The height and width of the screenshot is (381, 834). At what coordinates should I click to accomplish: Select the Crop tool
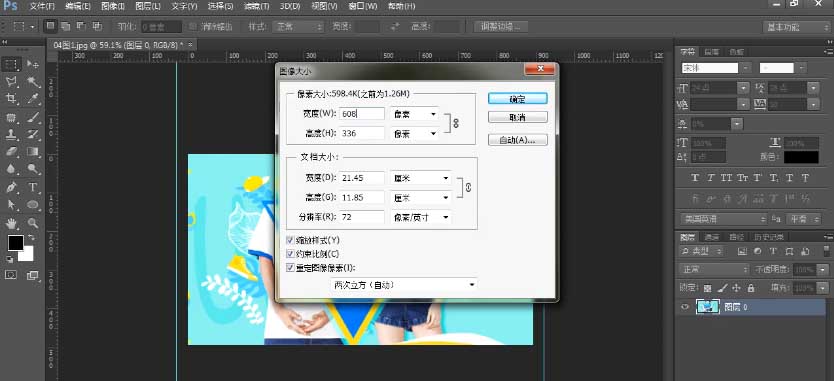pos(12,99)
